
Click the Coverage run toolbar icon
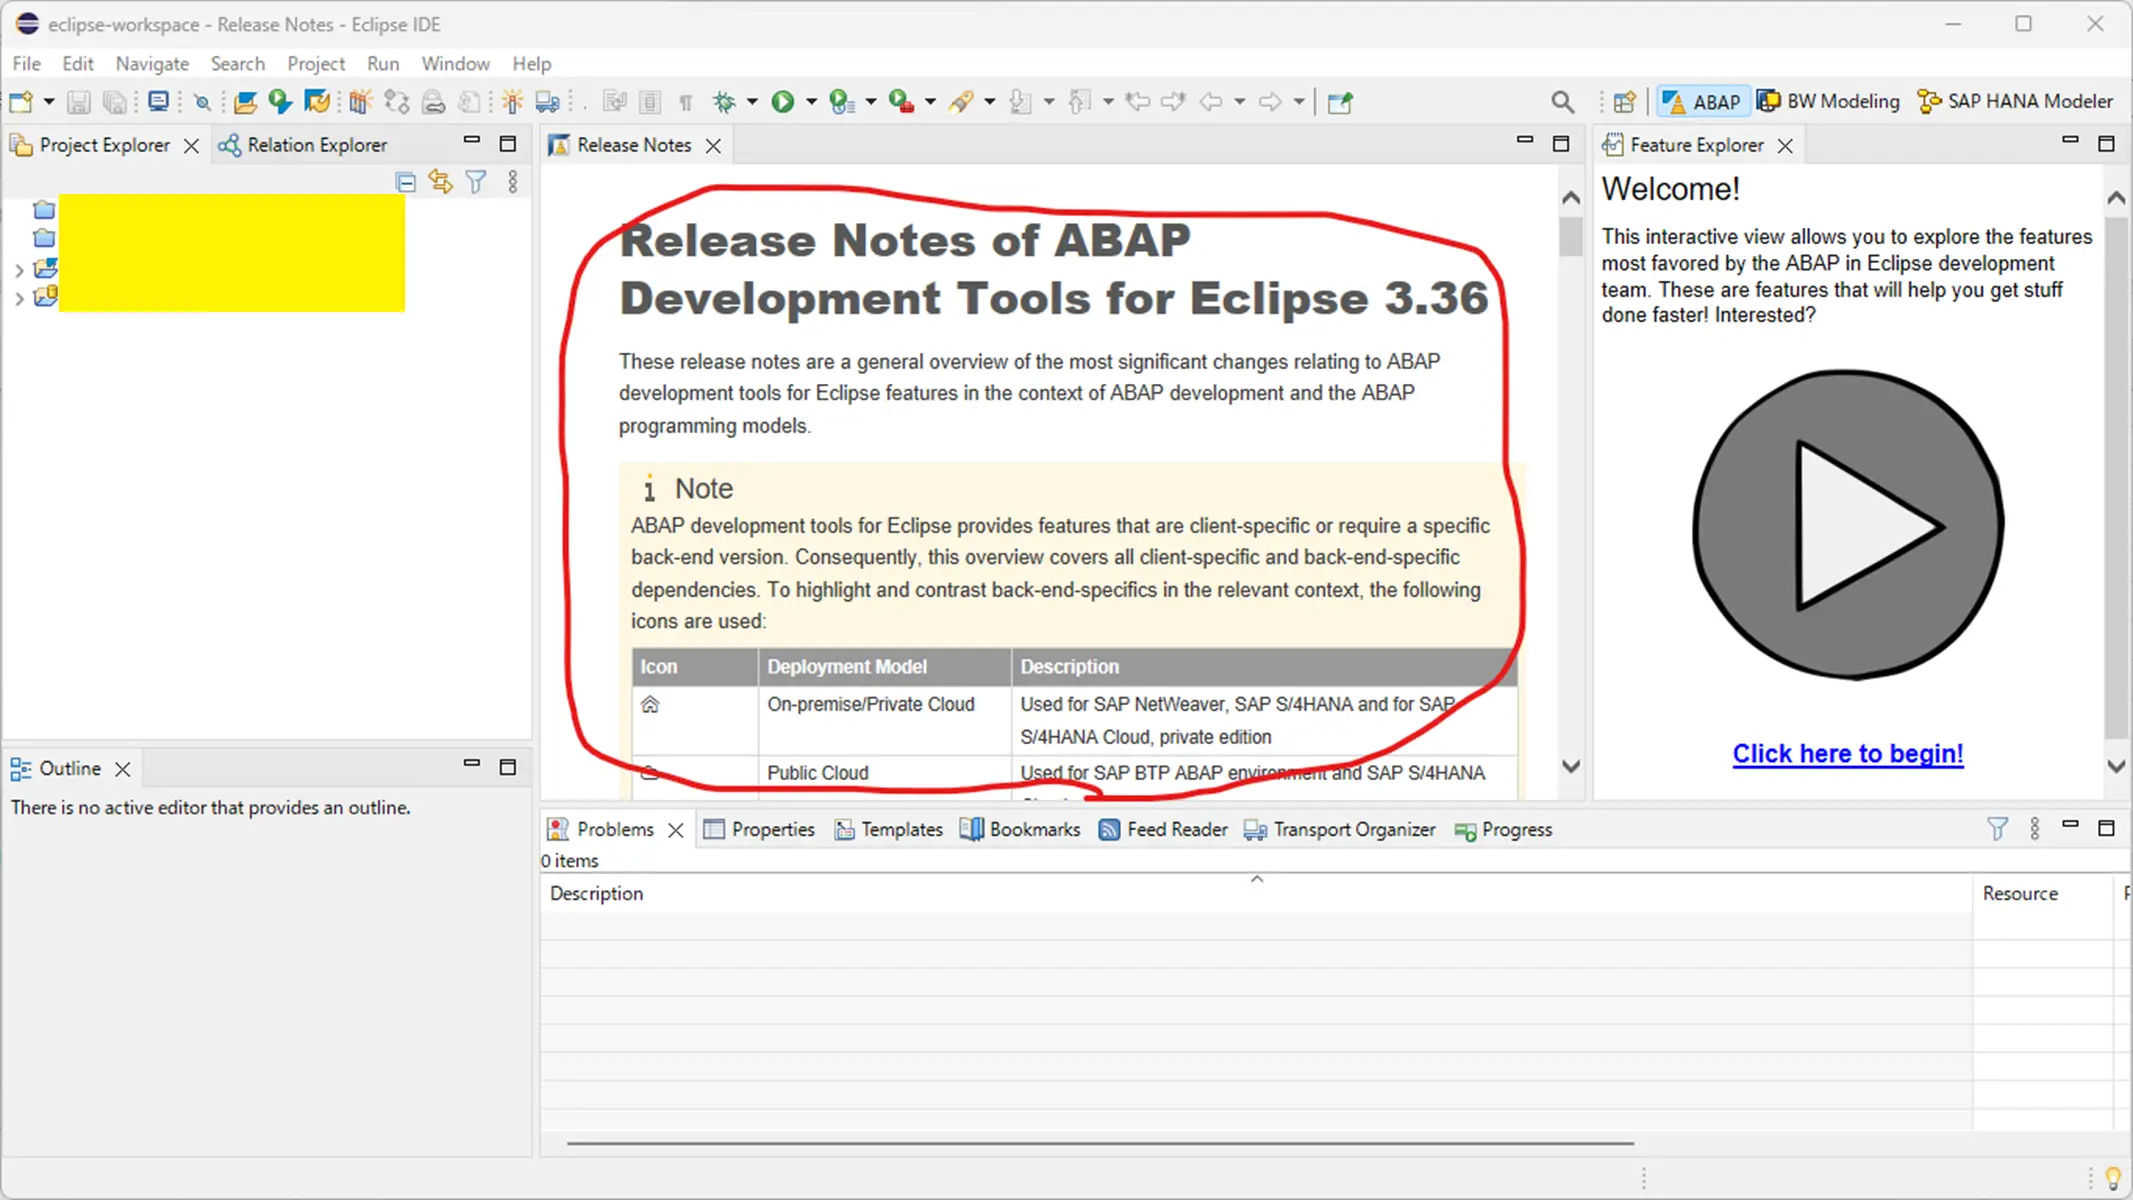(x=842, y=101)
